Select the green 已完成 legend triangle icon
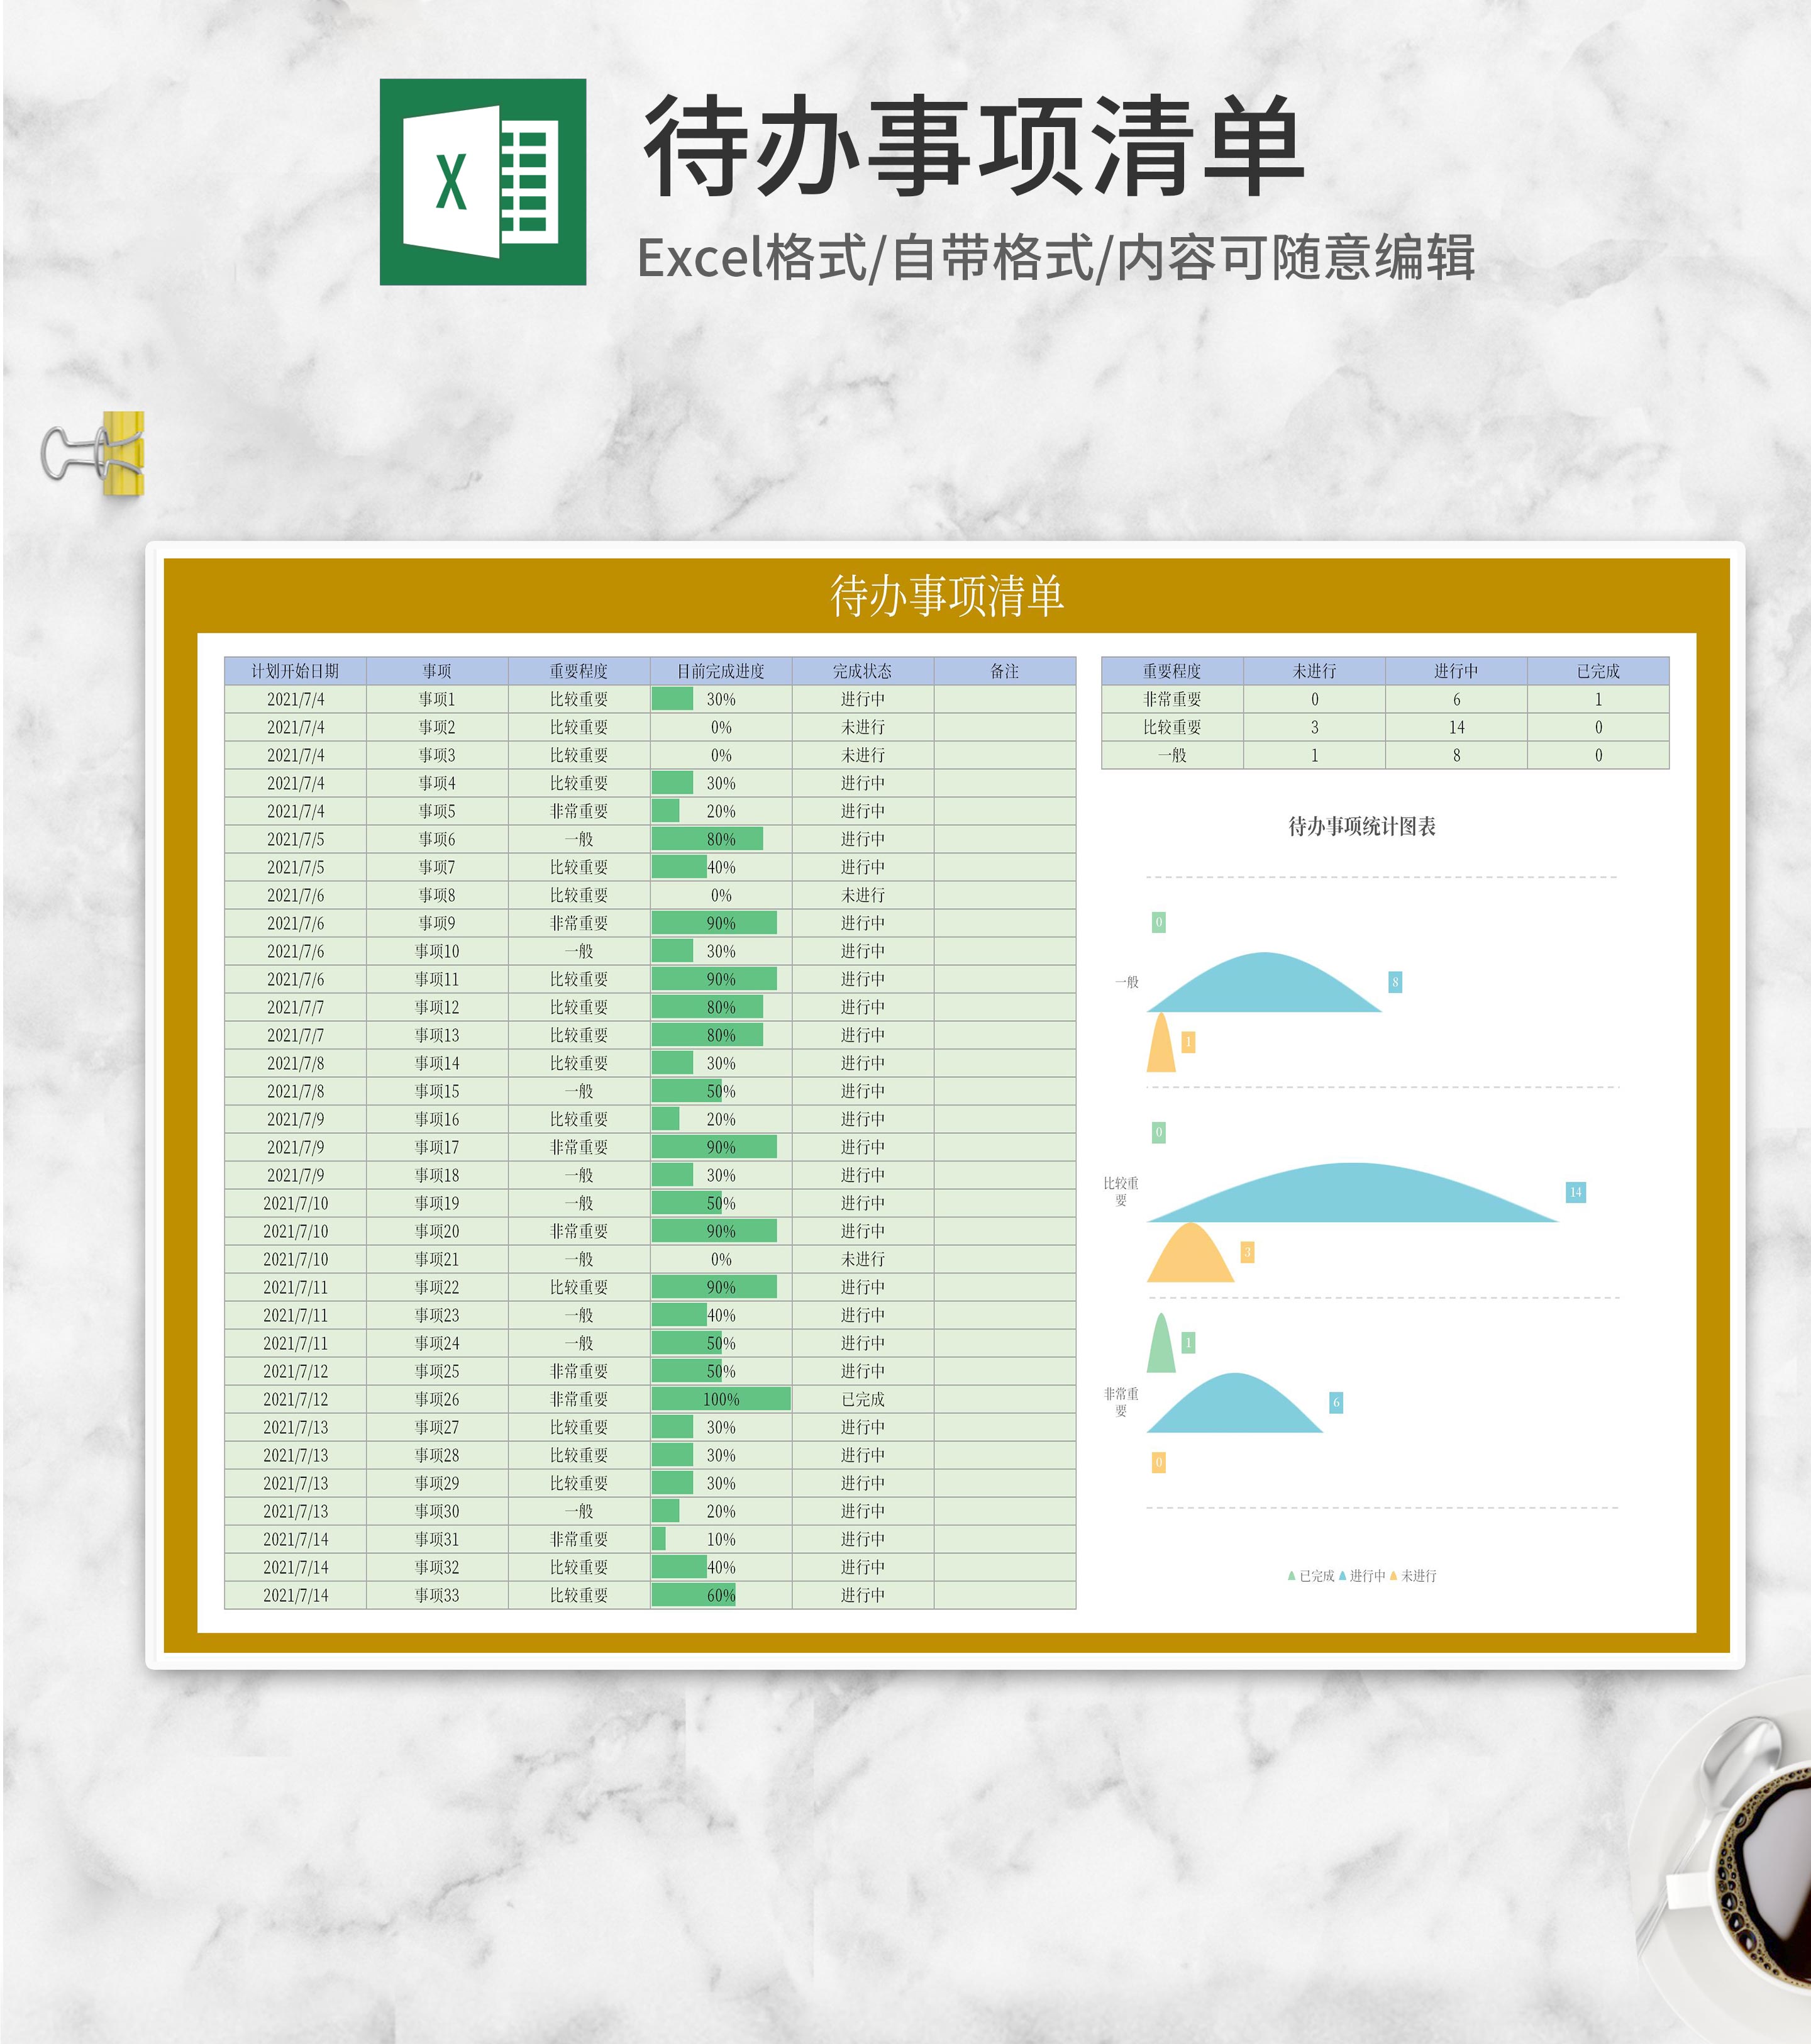1811x2044 pixels. [x=1292, y=1575]
